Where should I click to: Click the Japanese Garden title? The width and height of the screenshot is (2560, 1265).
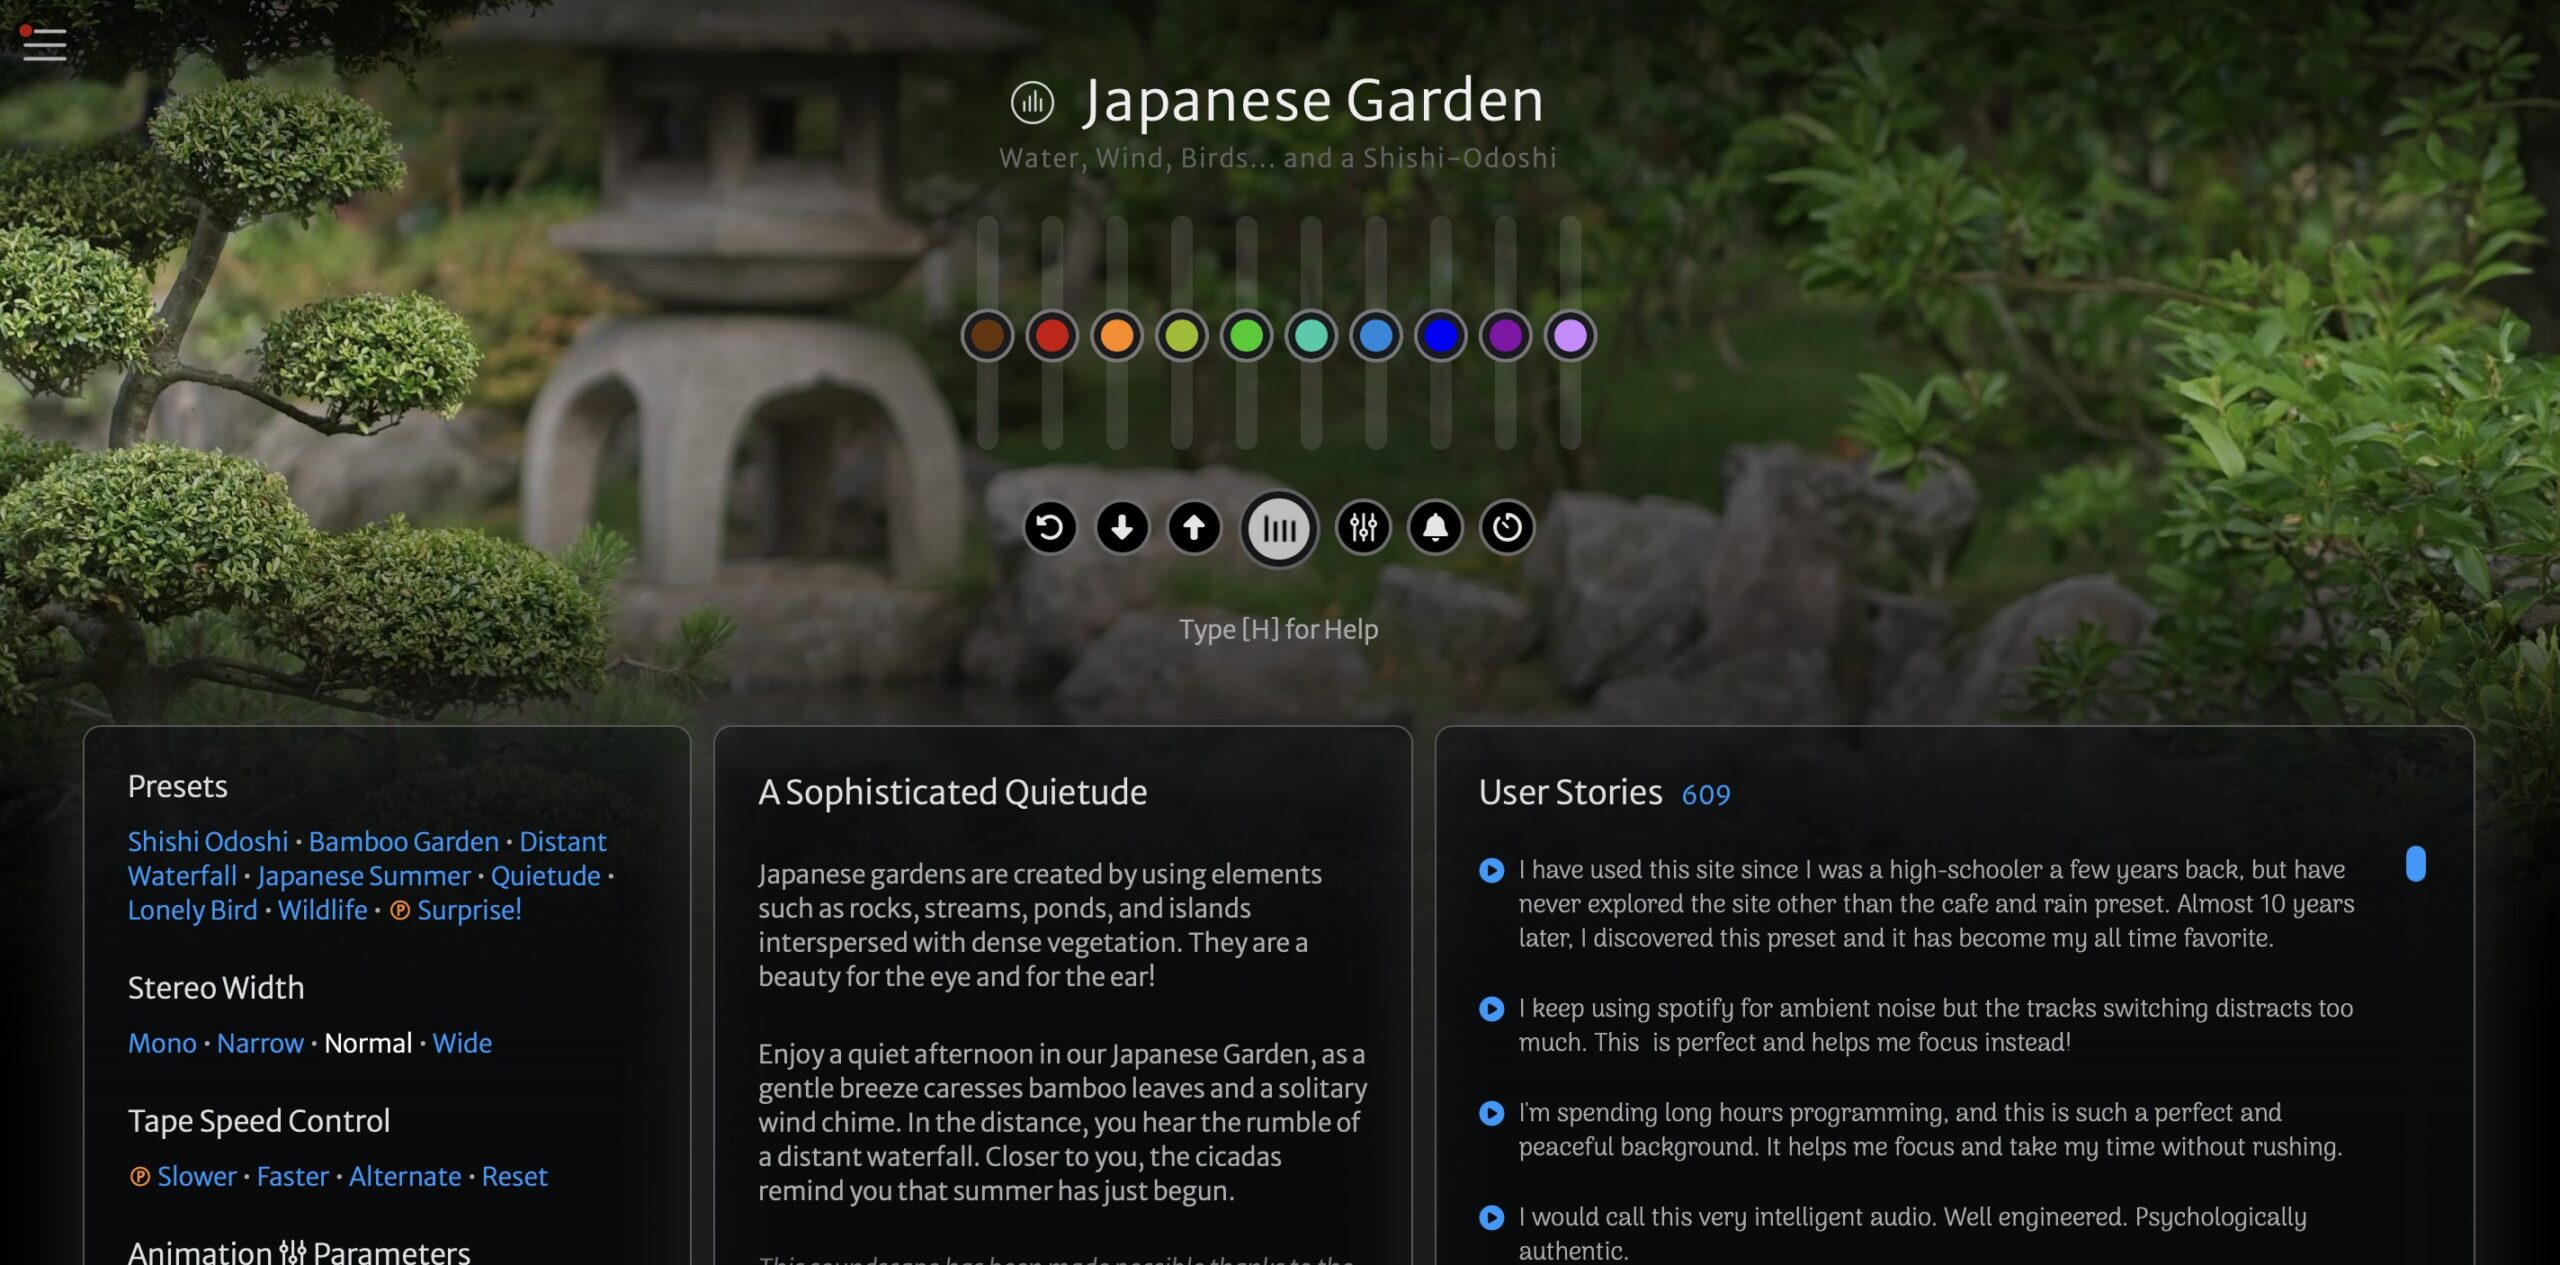click(x=1313, y=101)
